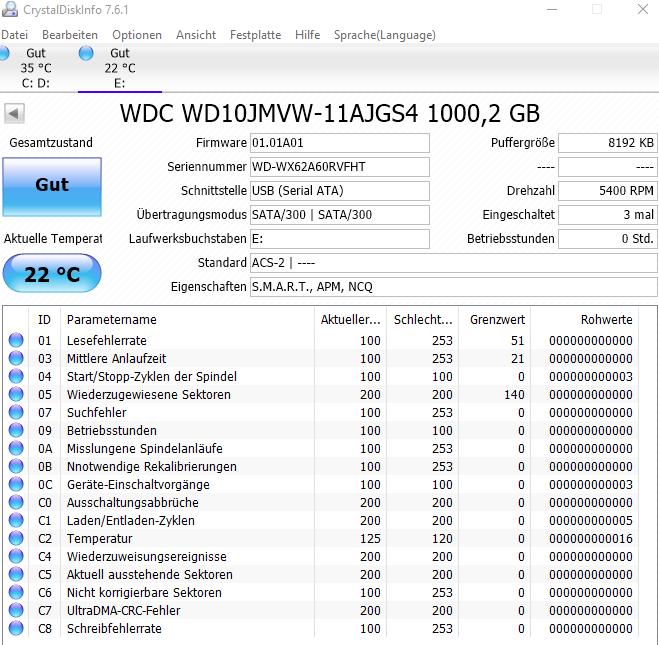Click the Firmware field 01.01A01

340,143
